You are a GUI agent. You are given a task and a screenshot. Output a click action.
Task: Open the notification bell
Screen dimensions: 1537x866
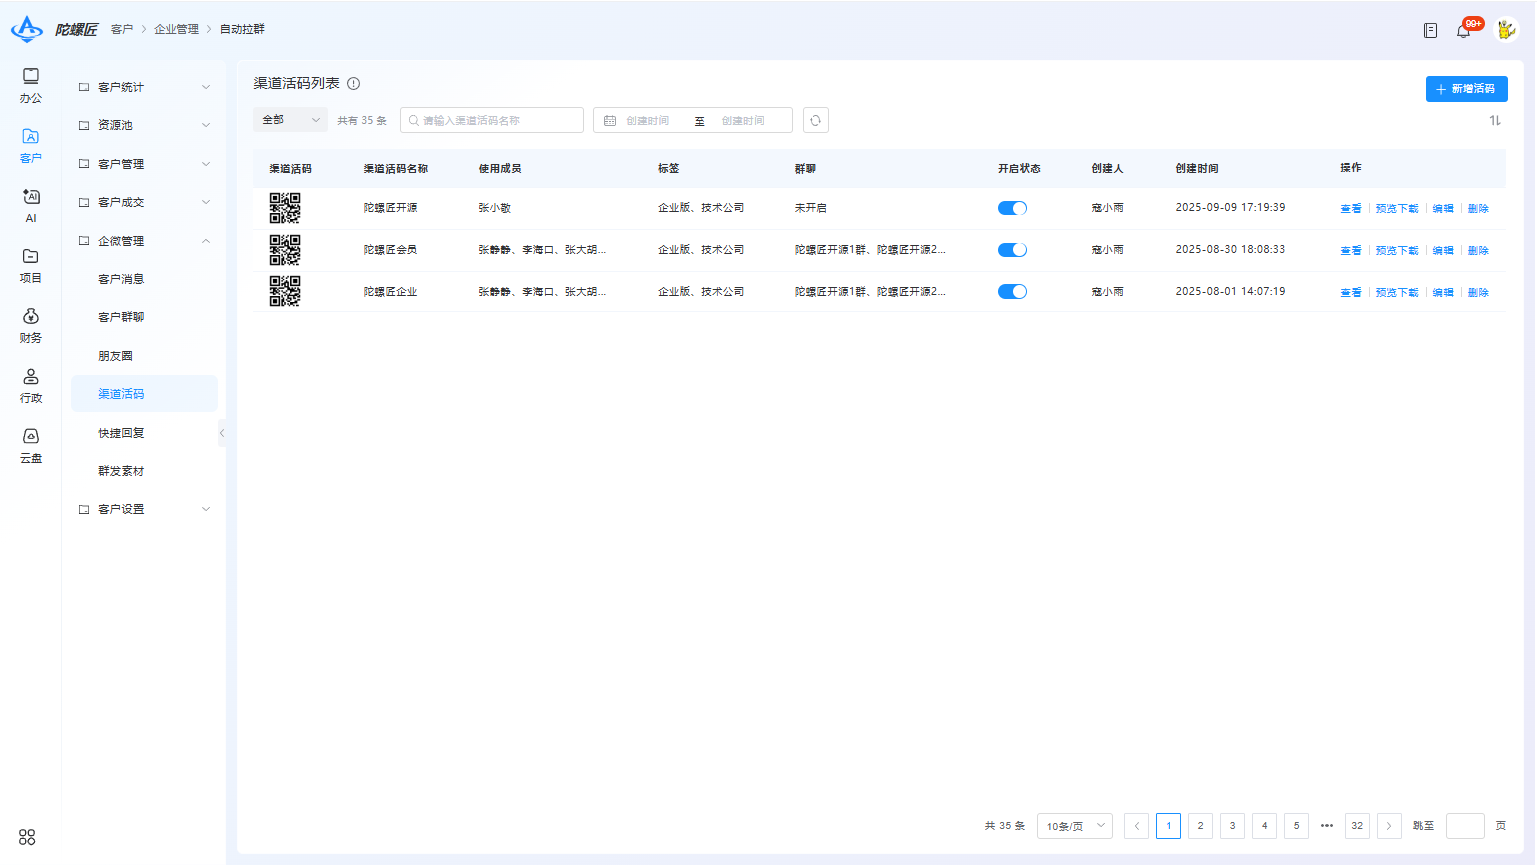pos(1463,30)
